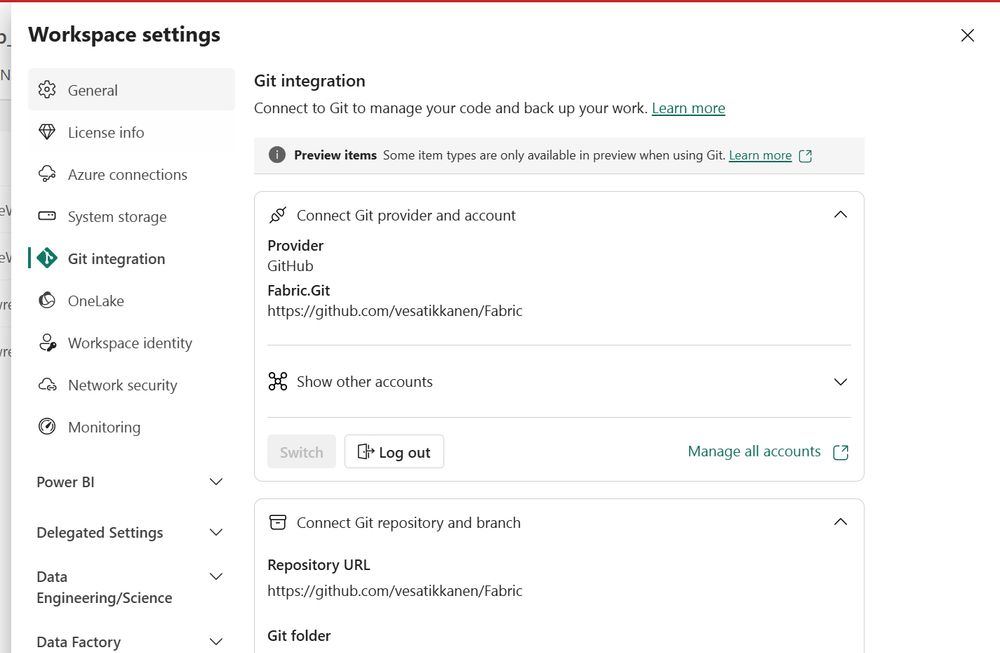Open Azure connections settings
The height and width of the screenshot is (653, 1000).
click(x=131, y=174)
